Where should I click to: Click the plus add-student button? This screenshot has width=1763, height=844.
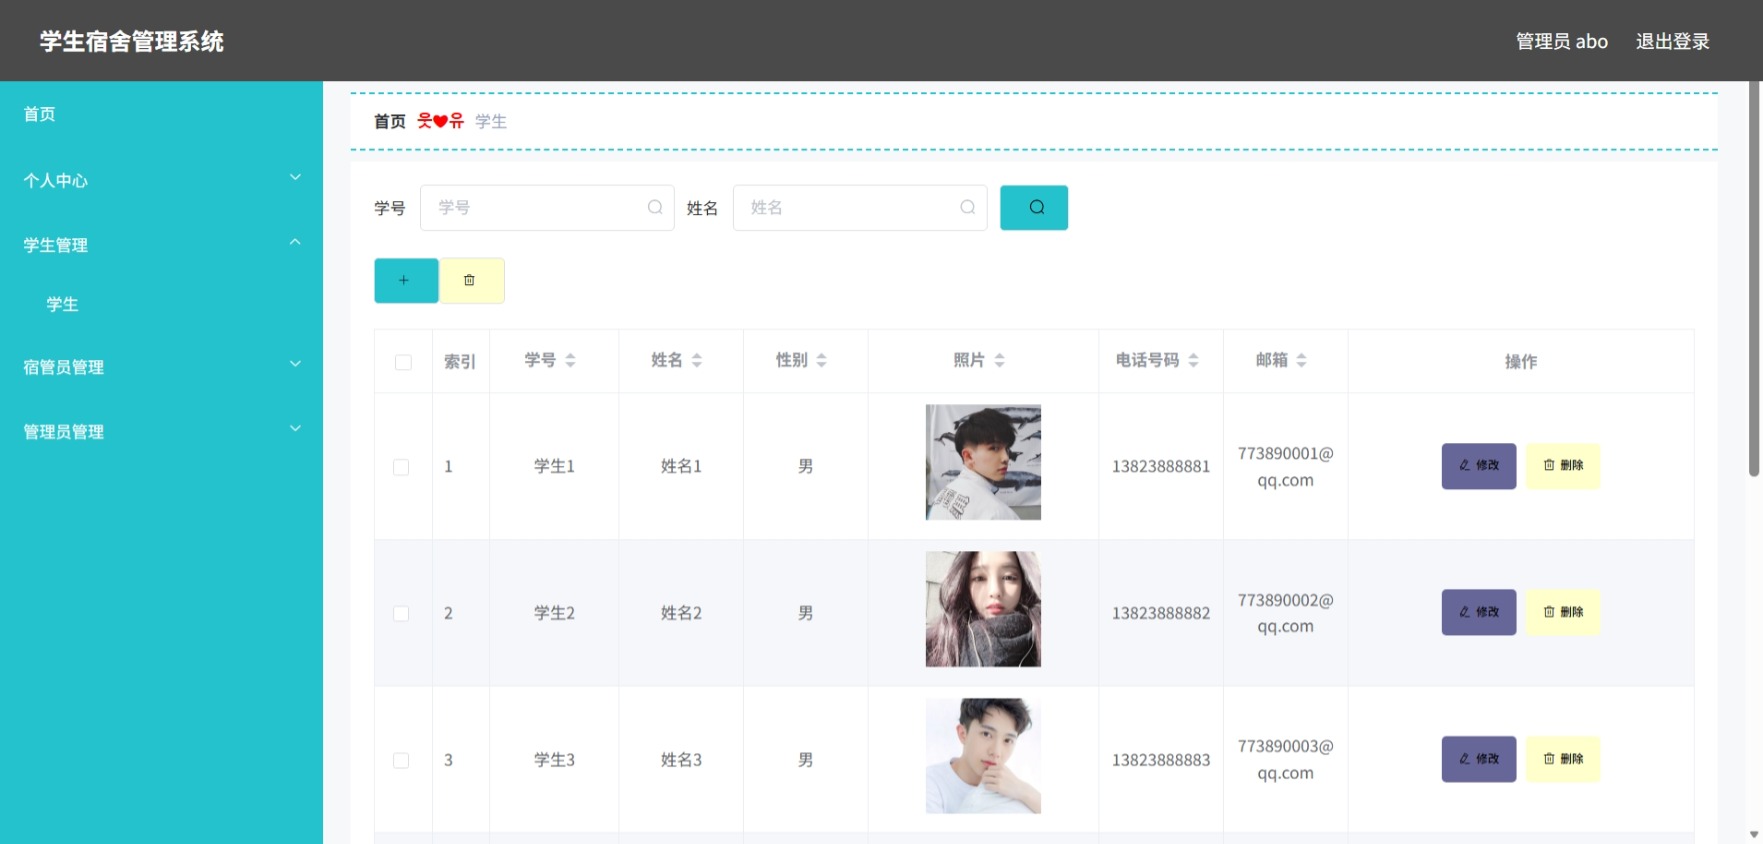point(406,280)
